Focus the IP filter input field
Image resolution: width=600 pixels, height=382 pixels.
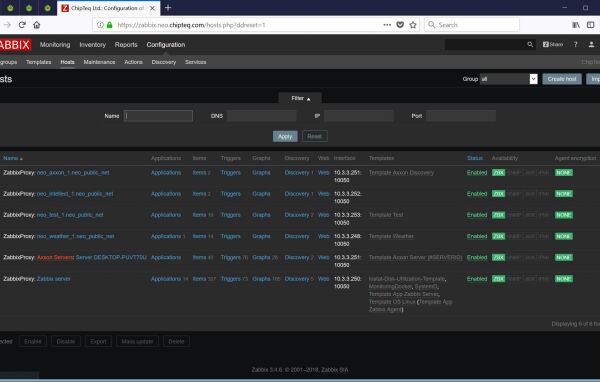[x=359, y=116]
